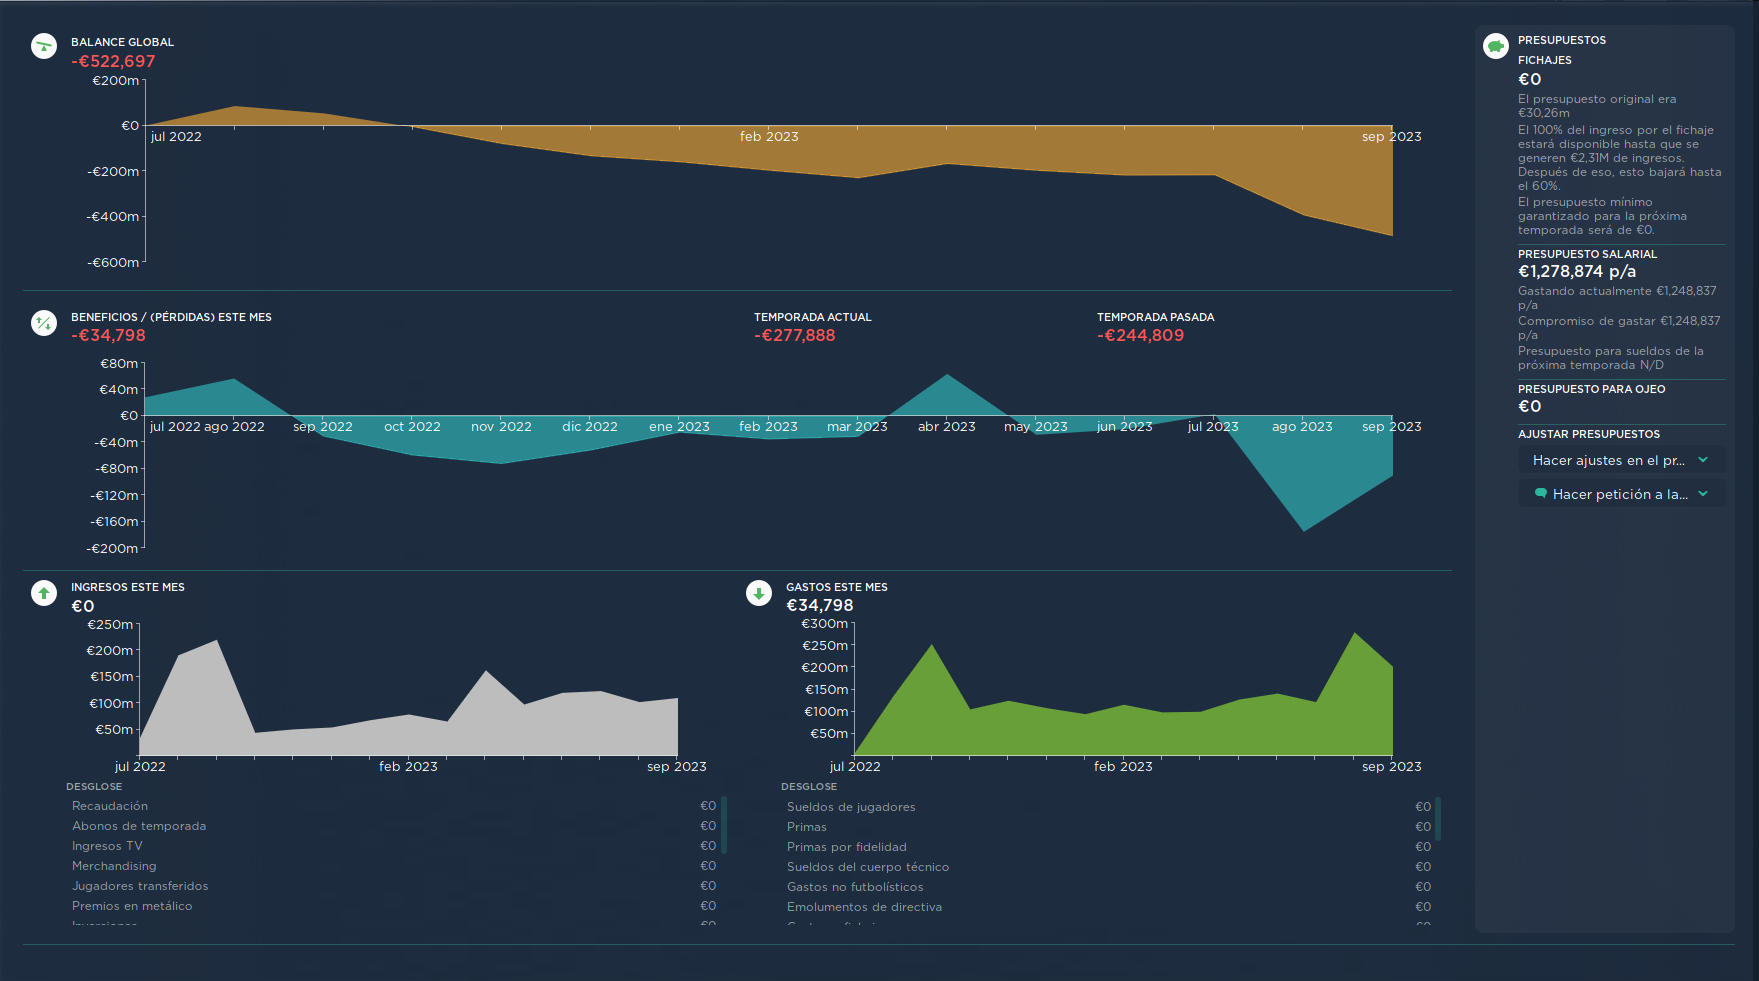This screenshot has width=1759, height=981.
Task: Select the Sueldos del cuerpo técnico row
Action: click(x=1108, y=867)
